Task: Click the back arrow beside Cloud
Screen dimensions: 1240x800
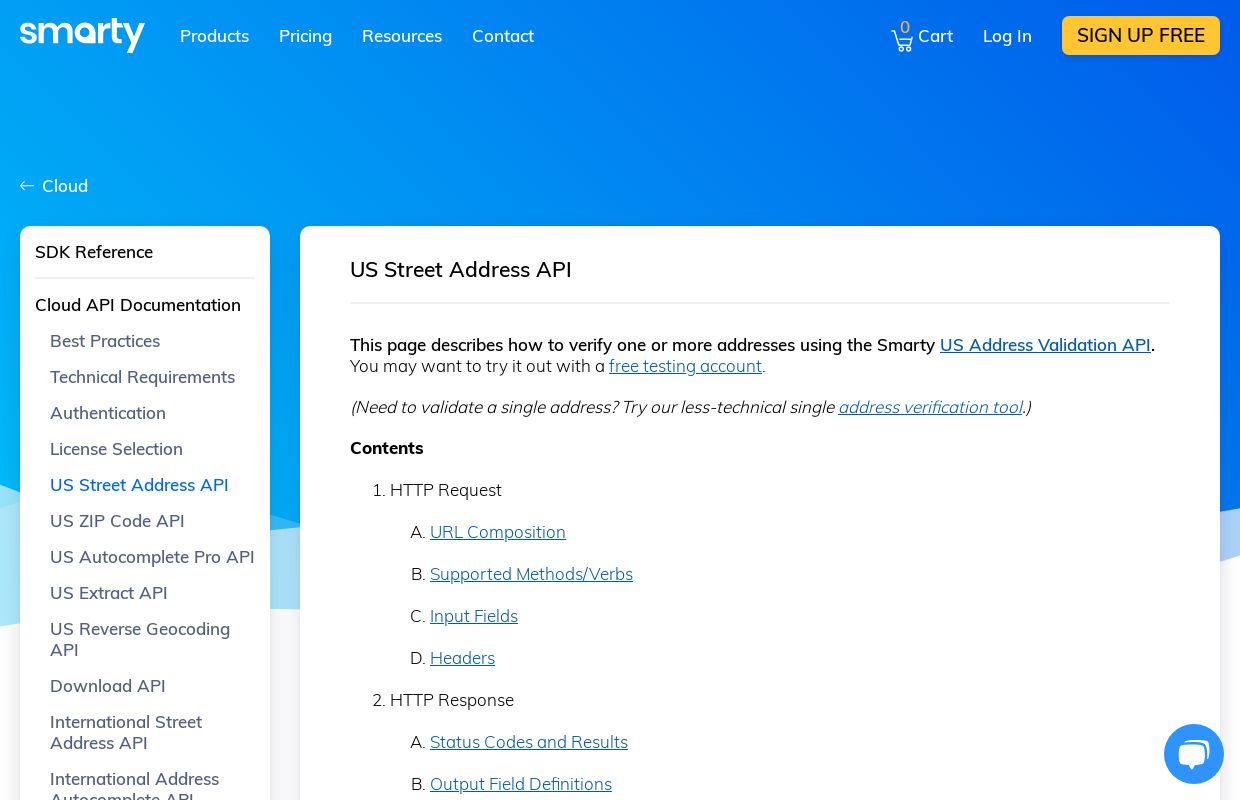Action: click(x=27, y=186)
